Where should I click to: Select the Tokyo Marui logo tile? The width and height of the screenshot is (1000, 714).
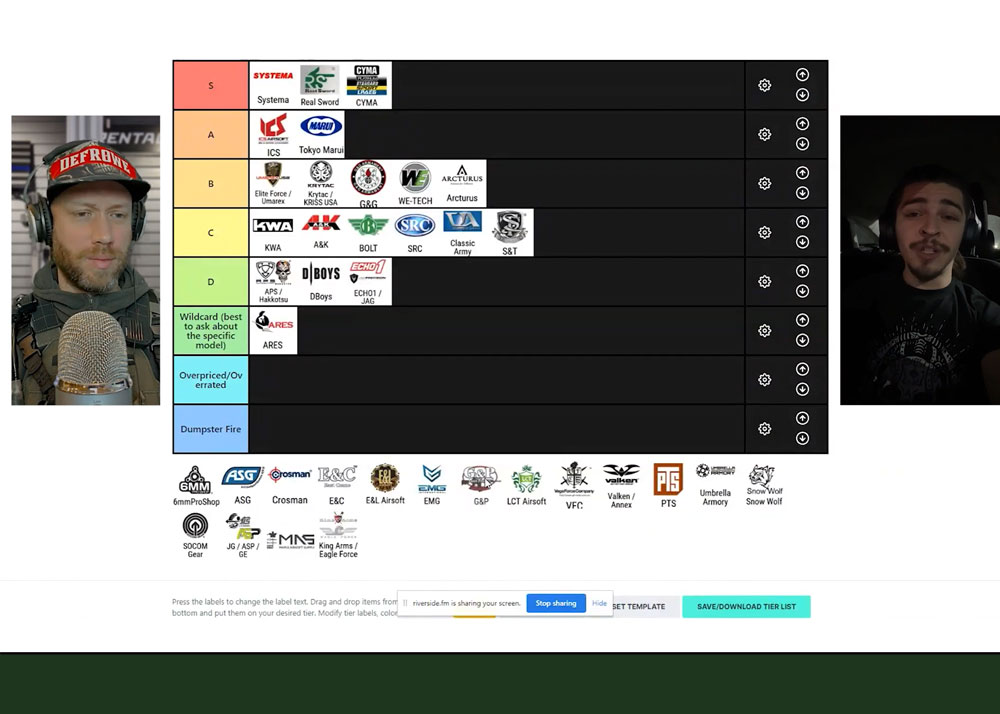point(321,135)
